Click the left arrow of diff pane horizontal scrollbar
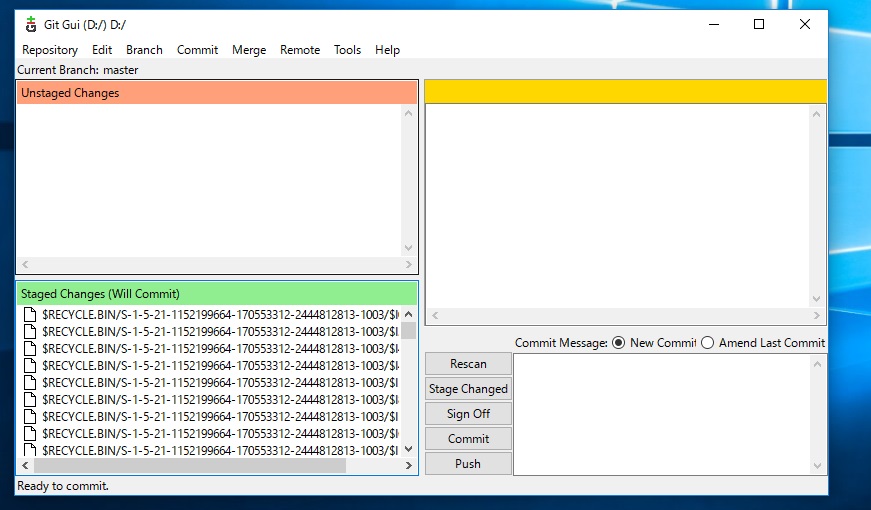This screenshot has width=871, height=510. point(435,316)
